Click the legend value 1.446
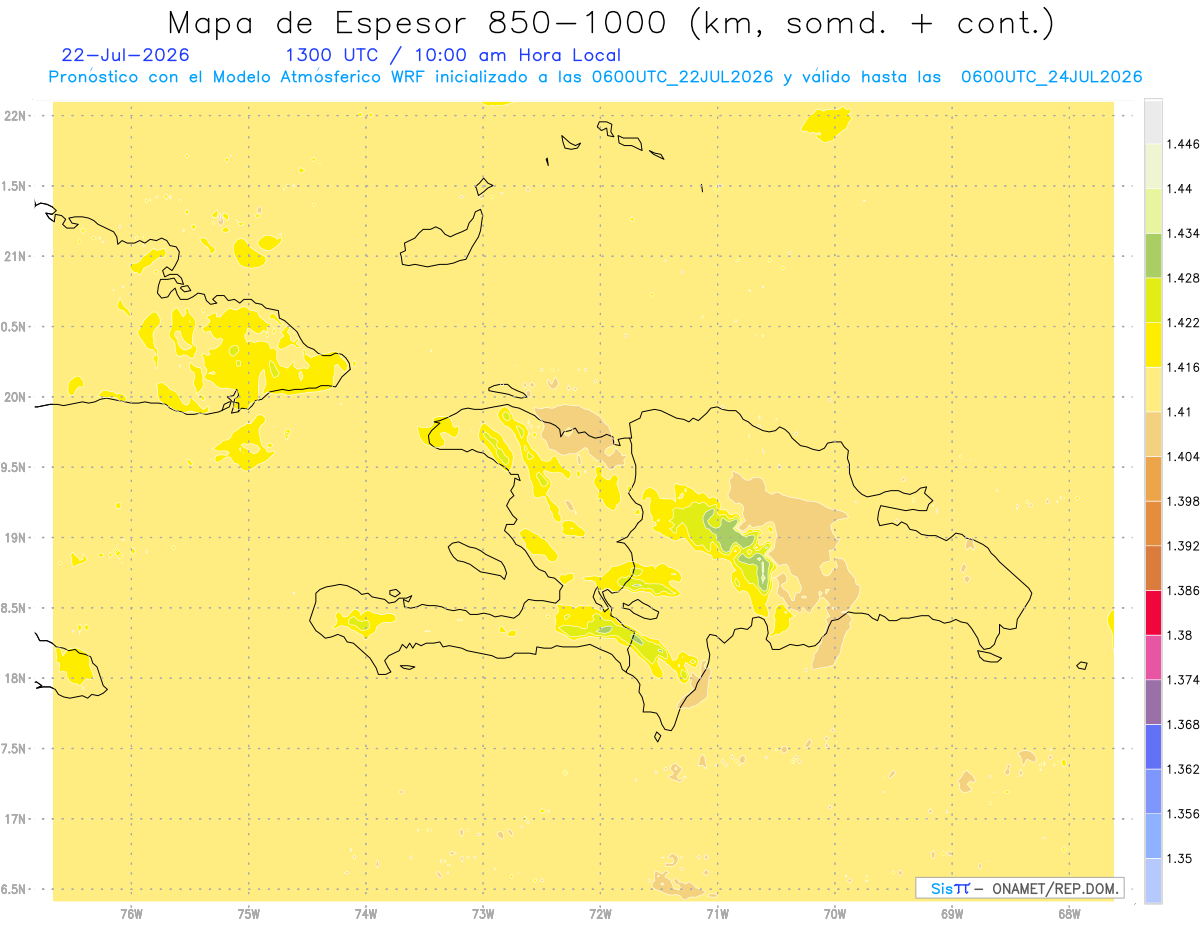Screen dimensions: 1200x927 coord(1183,144)
